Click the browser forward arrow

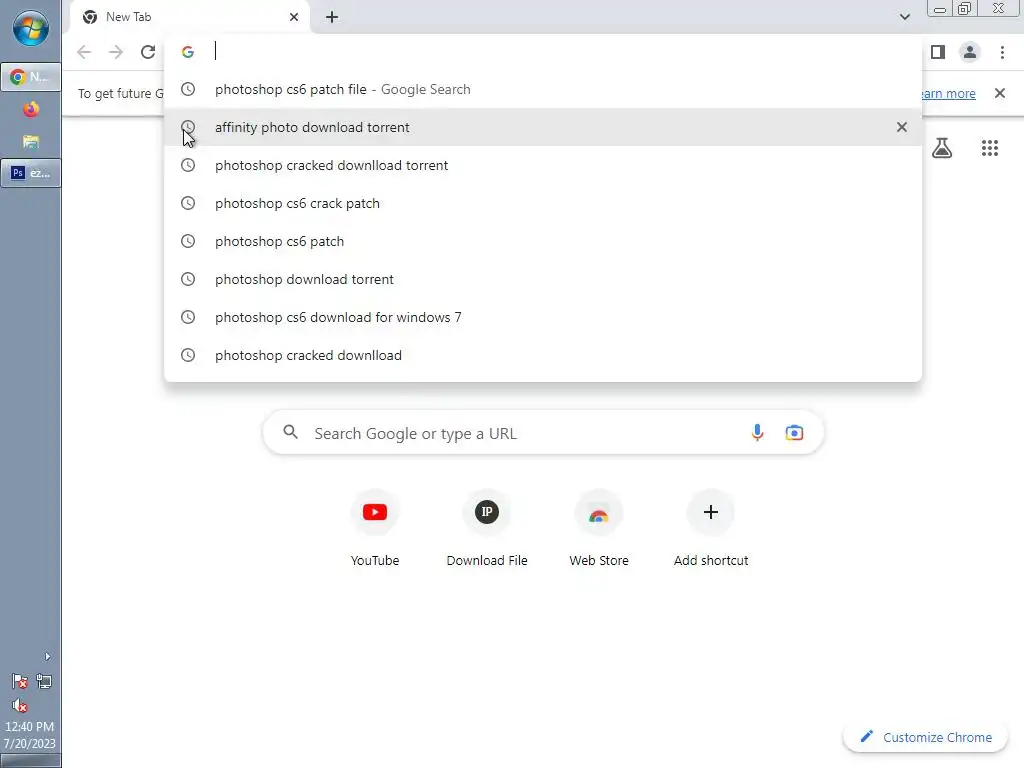click(x=116, y=52)
